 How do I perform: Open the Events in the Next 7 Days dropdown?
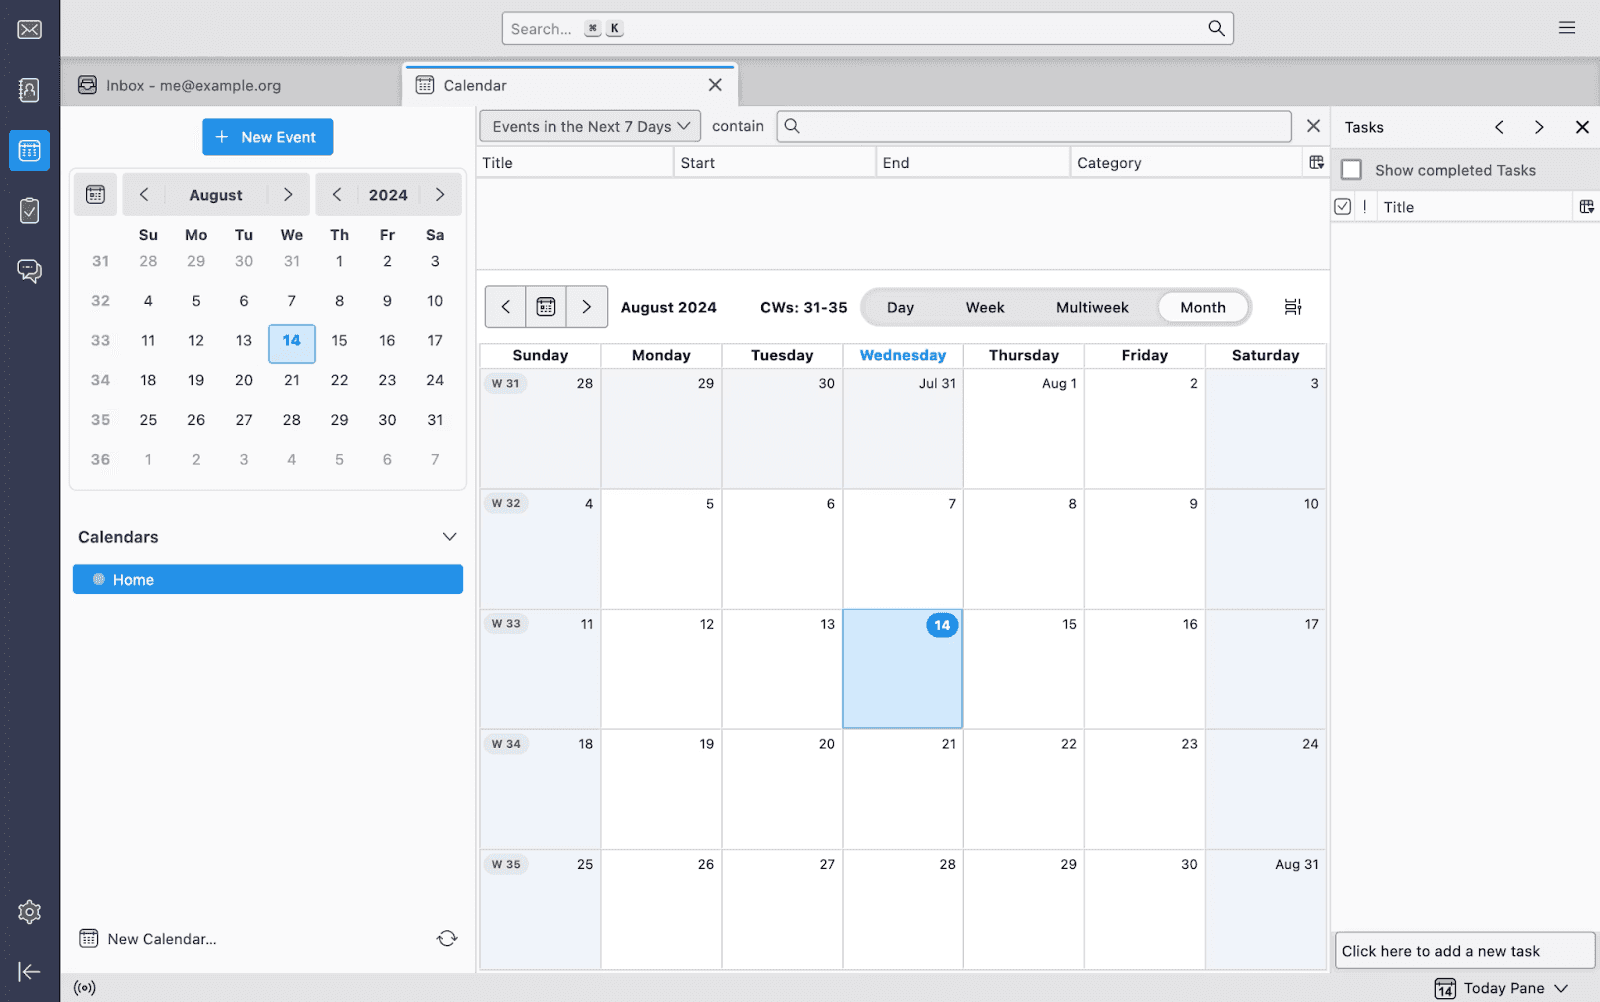(x=588, y=126)
